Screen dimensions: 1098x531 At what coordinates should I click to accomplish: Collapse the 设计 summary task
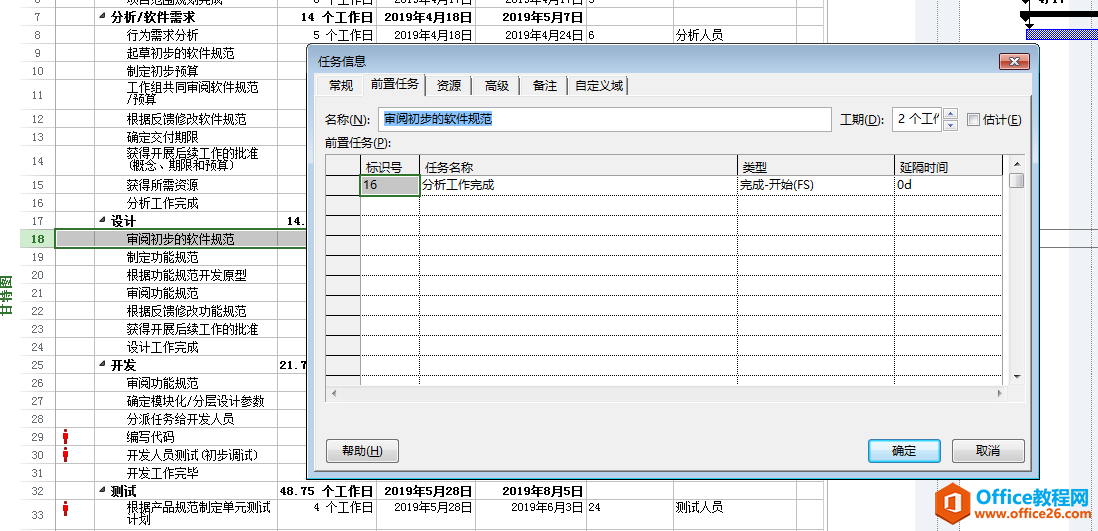[103, 221]
